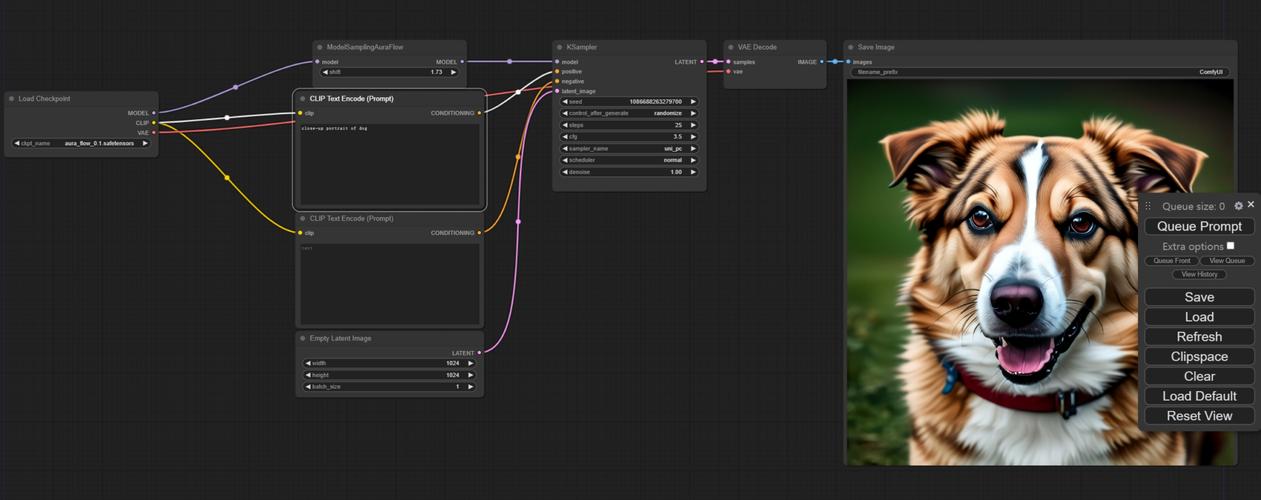Image resolution: width=1261 pixels, height=500 pixels.
Task: Open the sampler_name uni_pc selector
Action: pos(629,148)
